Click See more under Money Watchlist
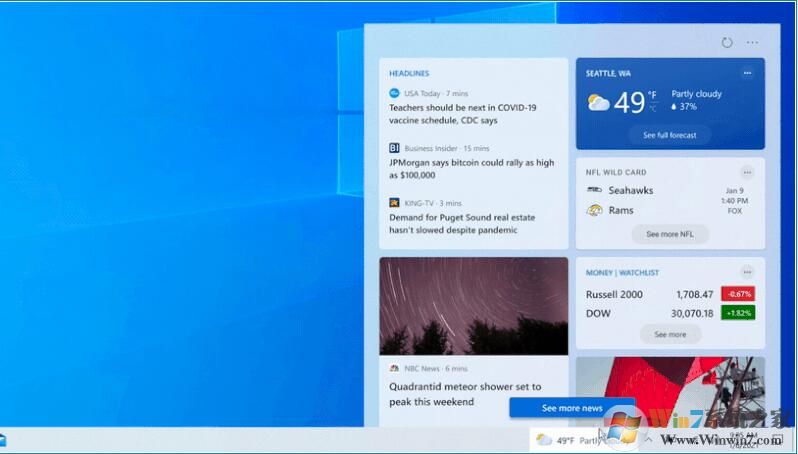 tap(670, 334)
